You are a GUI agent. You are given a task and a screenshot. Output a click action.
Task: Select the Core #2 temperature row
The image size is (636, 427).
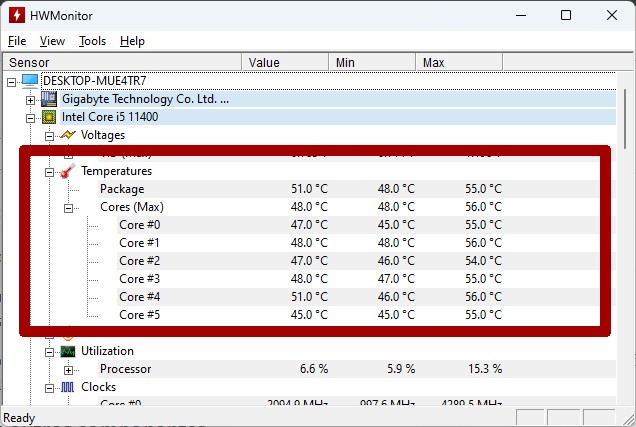[x=359, y=261]
